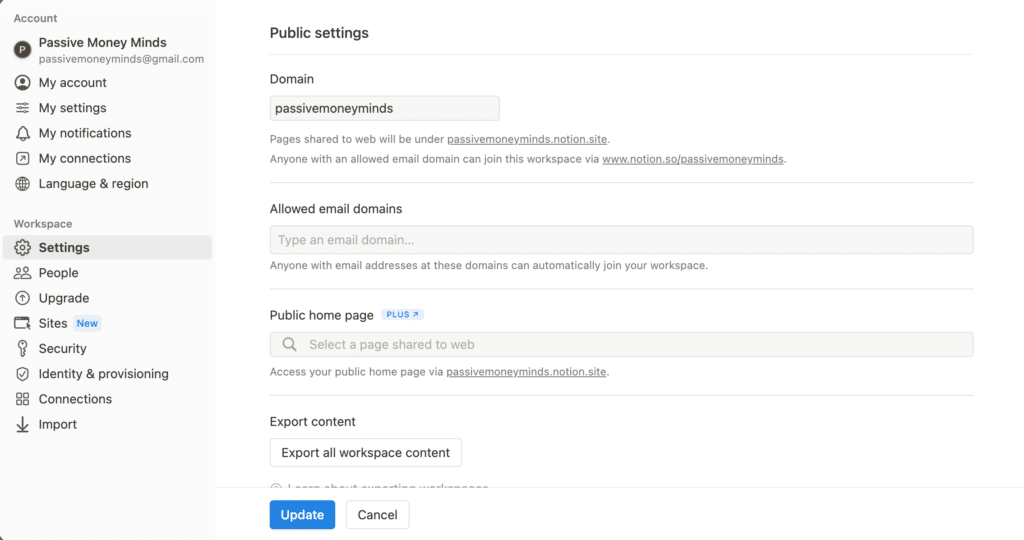Screen dimensions: 1024x540
Task: Click Export all workspace content
Action: [x=366, y=453]
